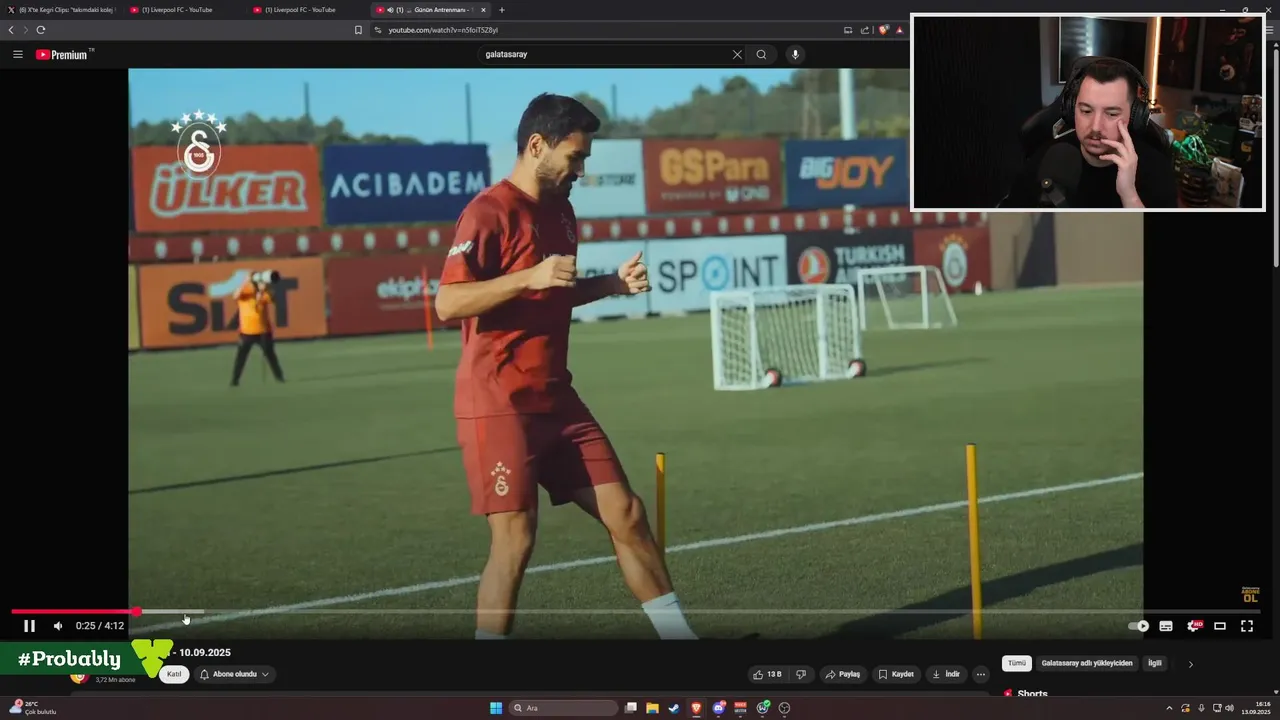Reload the current page
The height and width of the screenshot is (720, 1280).
[x=41, y=30]
